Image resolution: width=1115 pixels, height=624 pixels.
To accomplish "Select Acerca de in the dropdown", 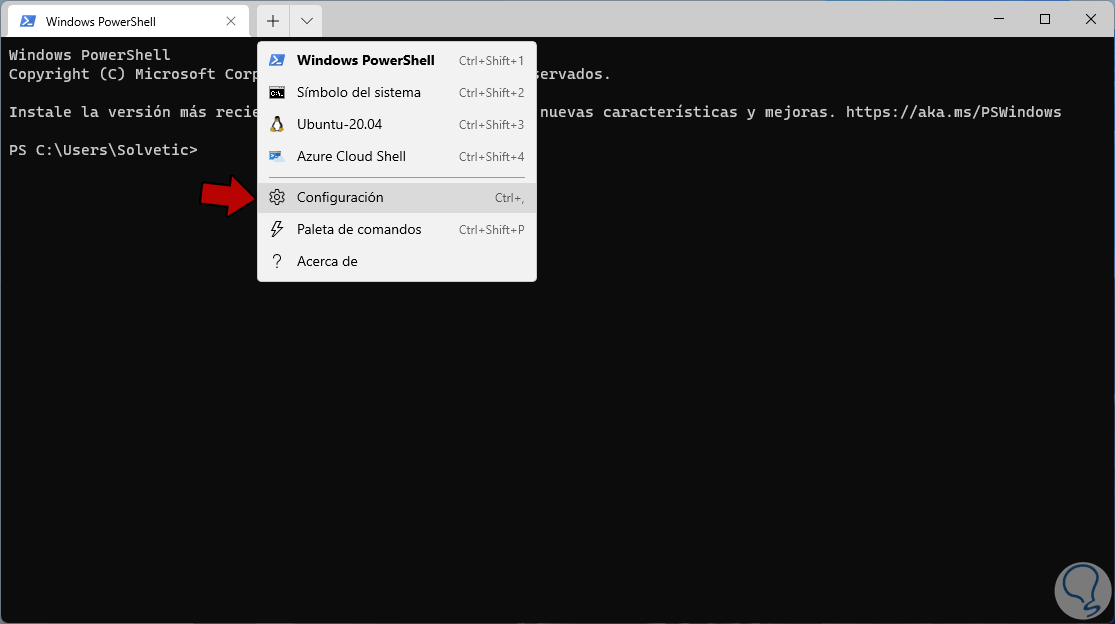I will pos(327,262).
